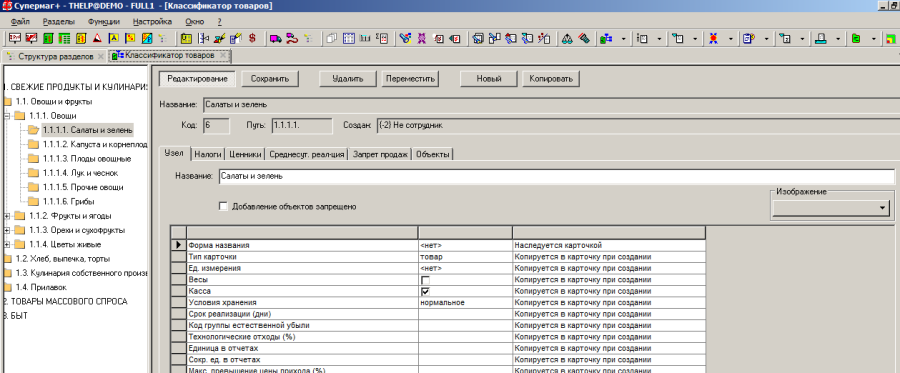
Task: Open the Разделы menu
Action: tap(59, 21)
